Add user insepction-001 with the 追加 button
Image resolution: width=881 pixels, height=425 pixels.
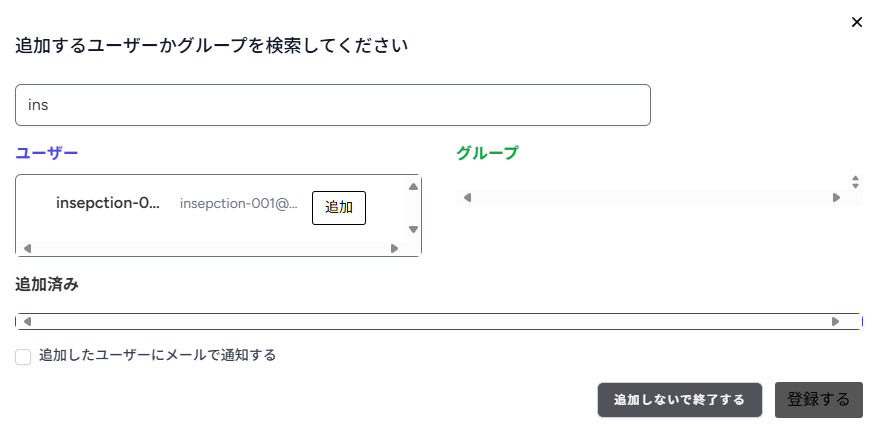click(x=339, y=208)
